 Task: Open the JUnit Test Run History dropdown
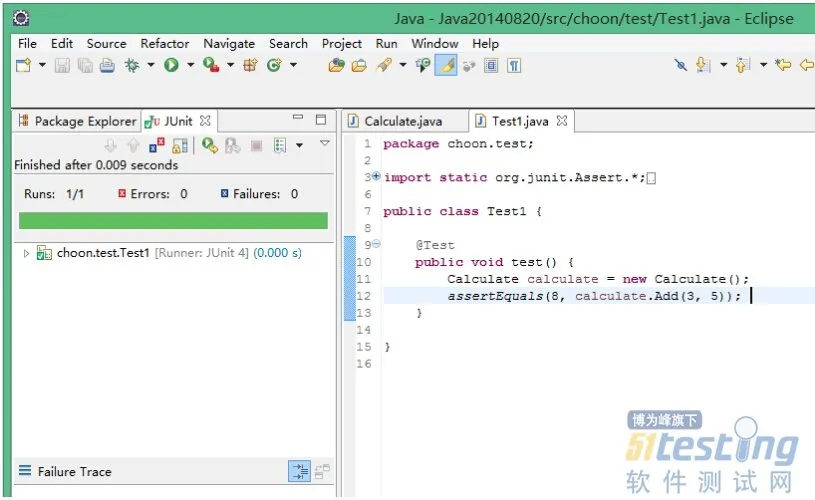[299, 146]
